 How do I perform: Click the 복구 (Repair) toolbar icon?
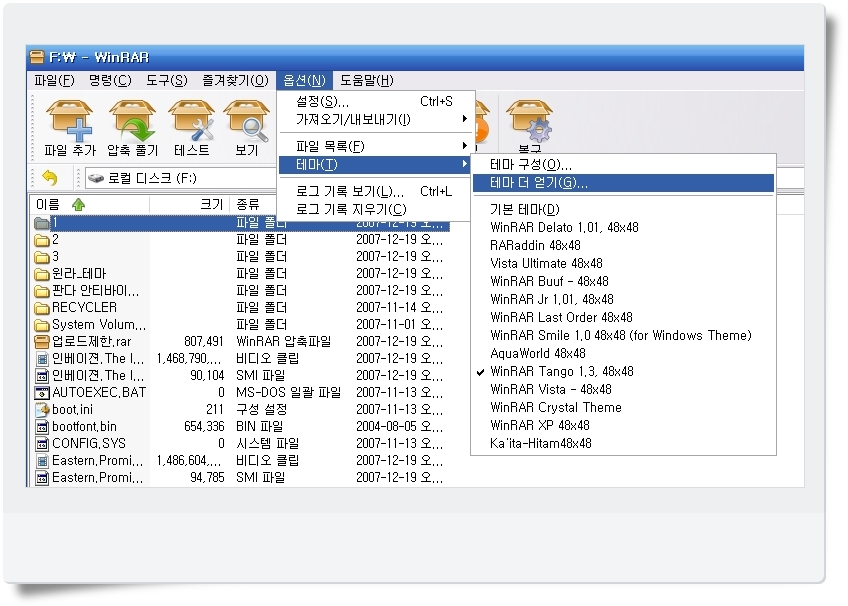[x=529, y=122]
